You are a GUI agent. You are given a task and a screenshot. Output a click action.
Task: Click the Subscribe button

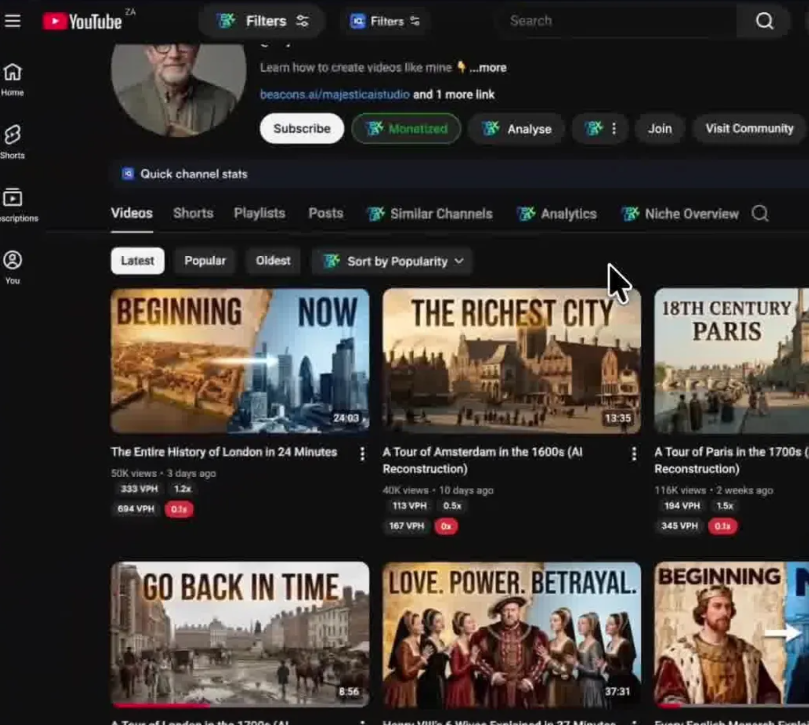pyautogui.click(x=301, y=128)
